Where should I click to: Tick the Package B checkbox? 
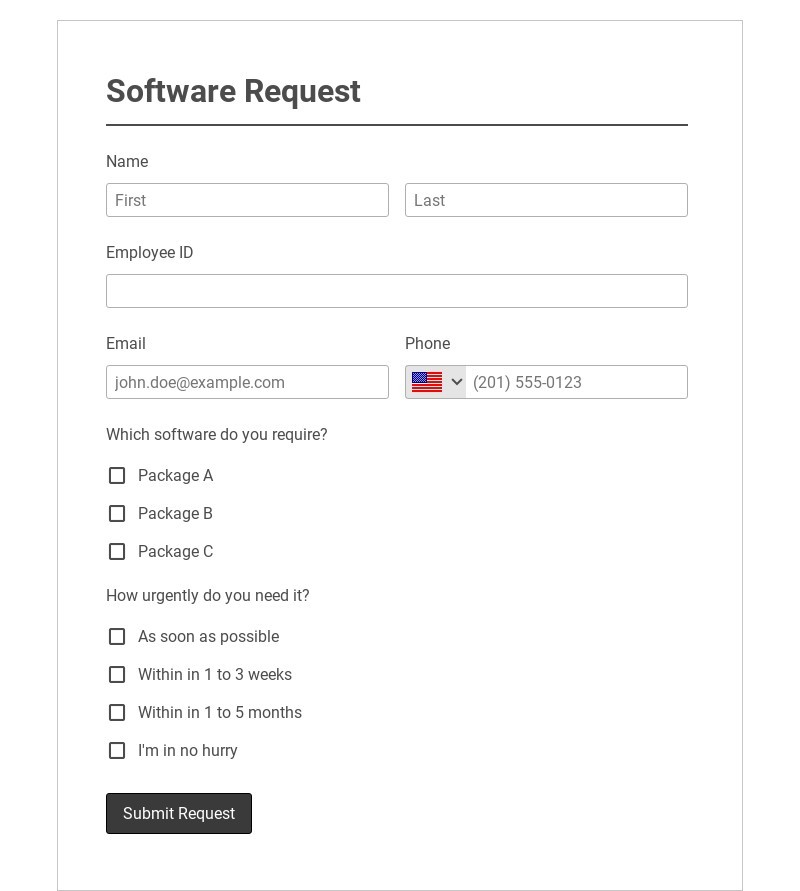point(117,514)
